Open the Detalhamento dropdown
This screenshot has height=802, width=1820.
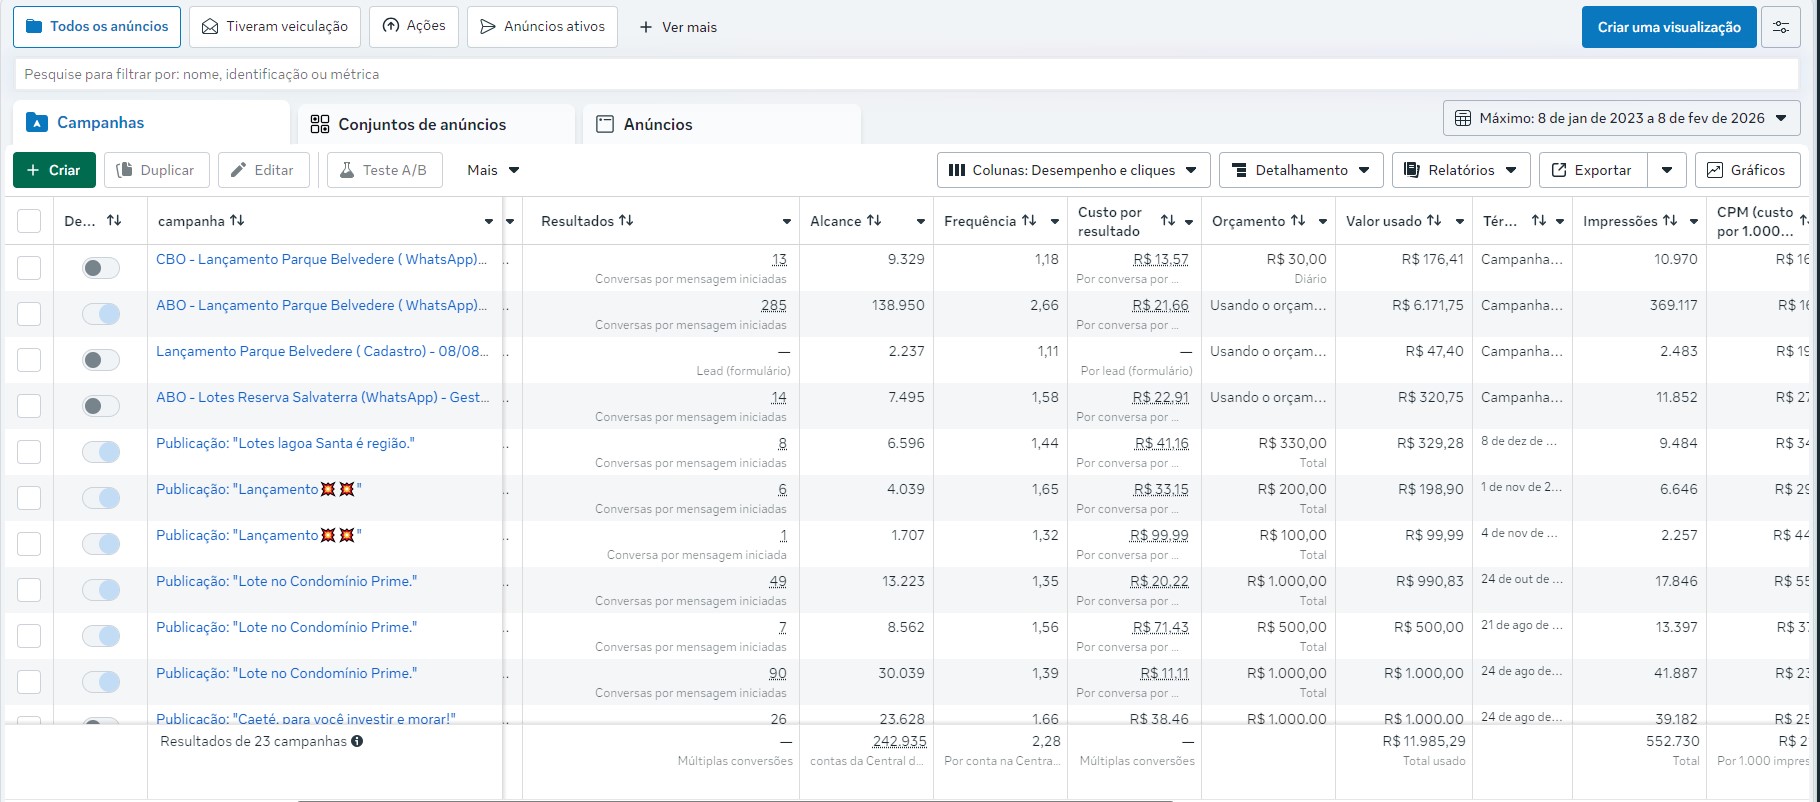point(1300,170)
